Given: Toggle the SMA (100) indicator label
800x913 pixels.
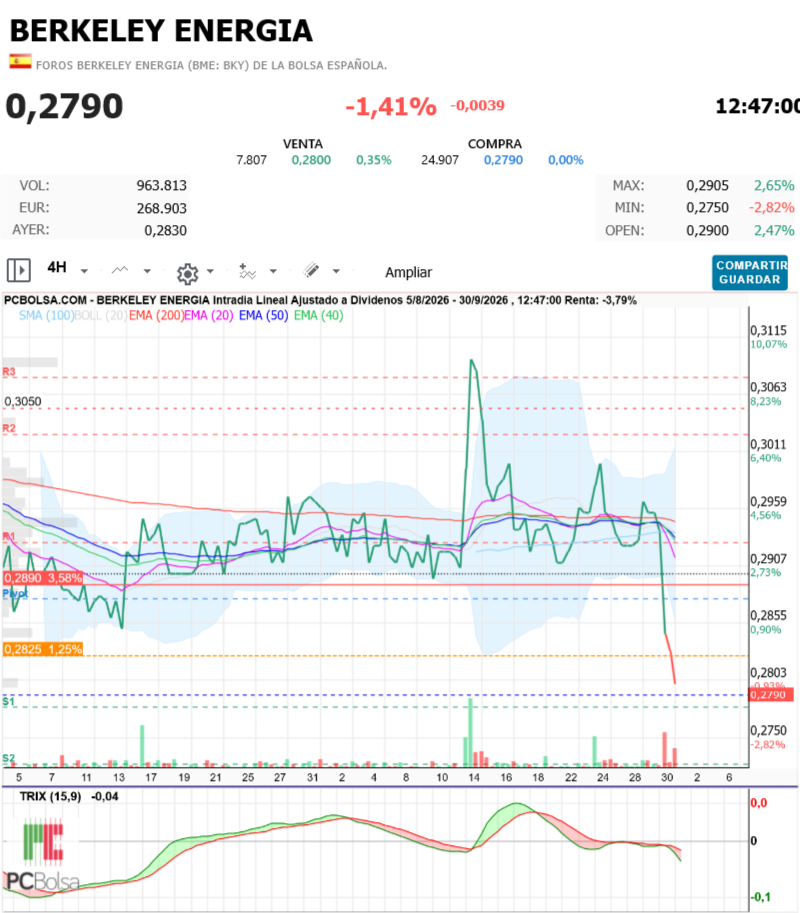Looking at the screenshot, I should click(x=47, y=316).
